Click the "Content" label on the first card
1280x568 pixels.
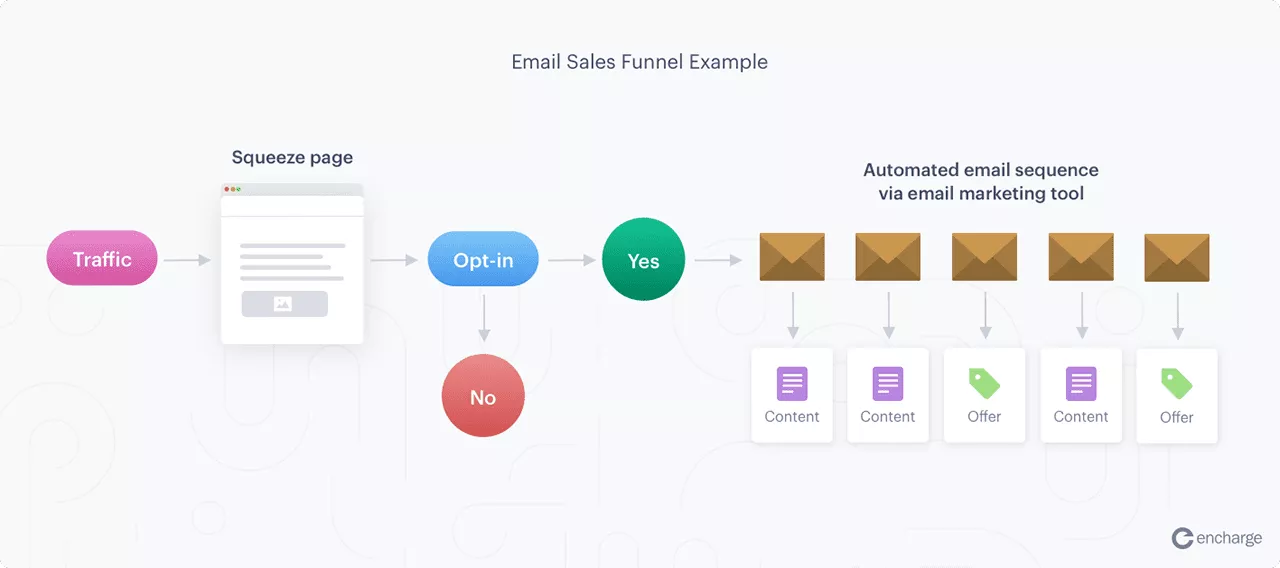coord(792,417)
